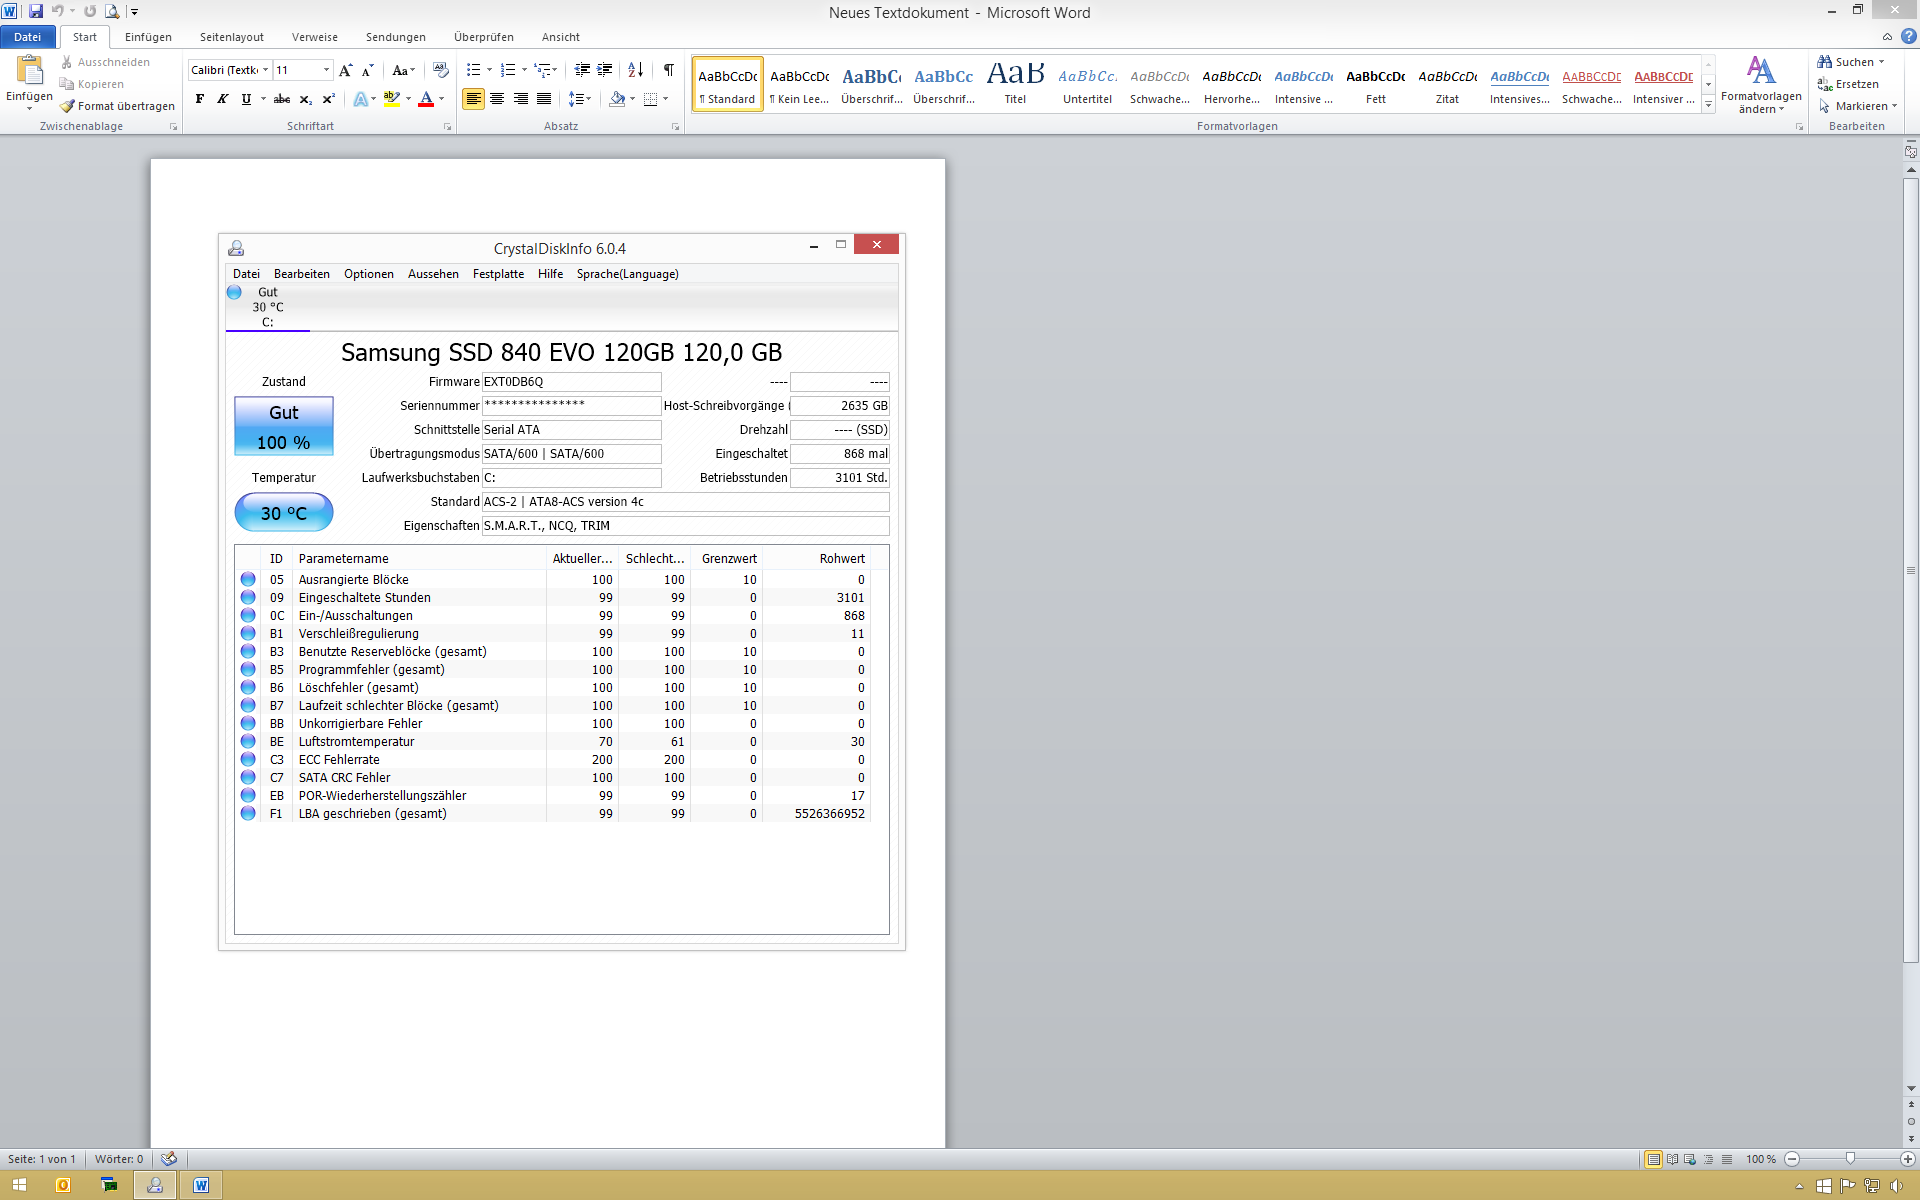Screen dimensions: 1920x1200
Task: Apply the Titel style
Action: (x=1015, y=84)
